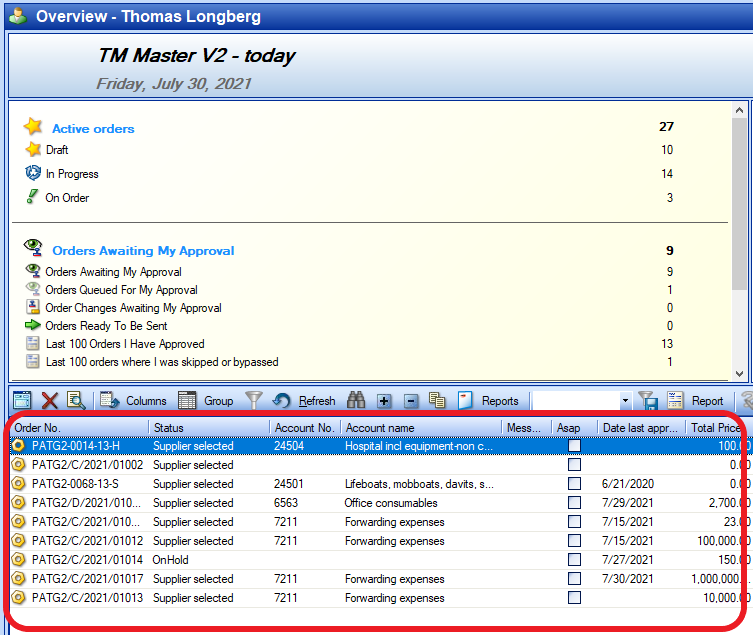Toggle Asap checkbox for PATG2/C/2021/01014
Screen dimensions: 753x635
coord(574,560)
